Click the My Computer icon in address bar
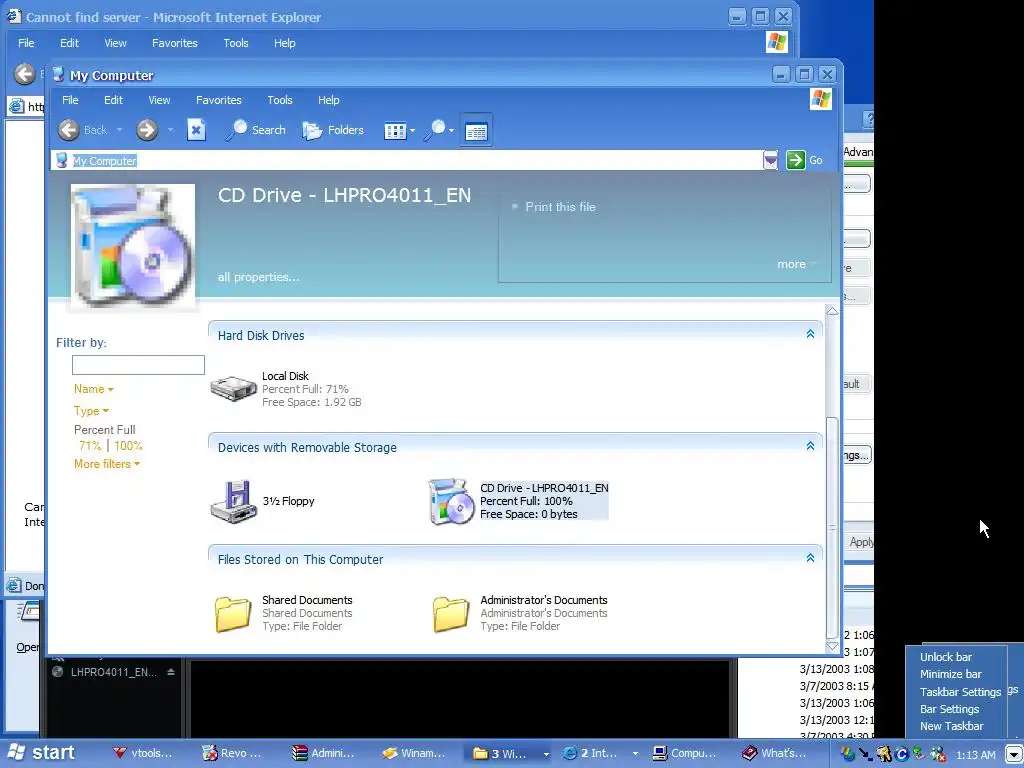Image resolution: width=1024 pixels, height=768 pixels. 61,160
